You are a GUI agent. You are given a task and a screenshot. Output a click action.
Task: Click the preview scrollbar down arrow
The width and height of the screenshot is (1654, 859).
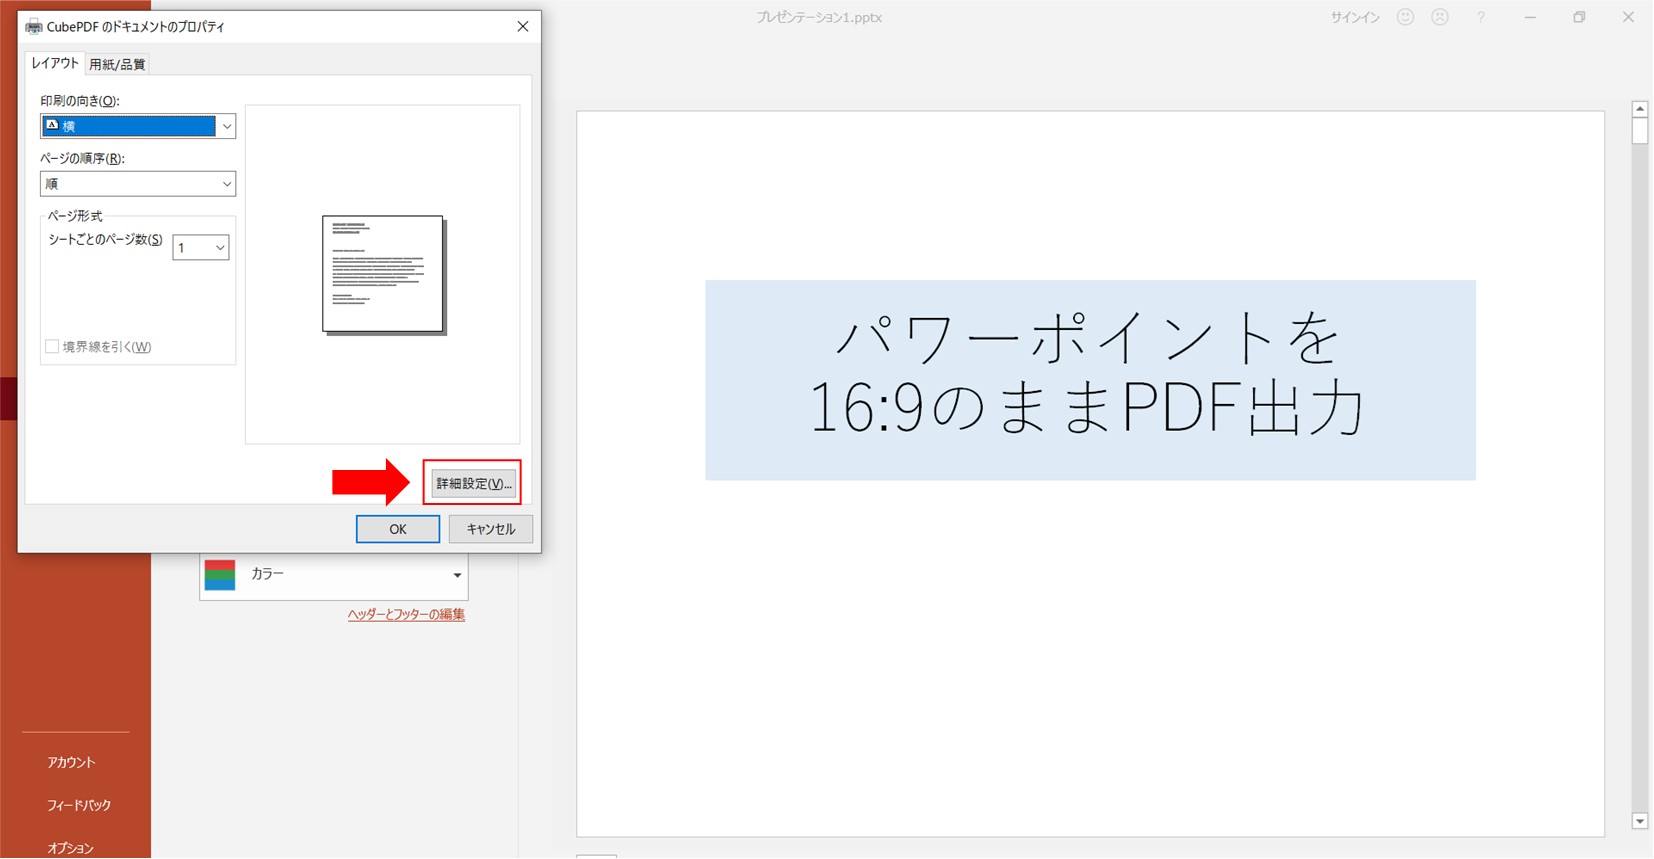click(x=1640, y=822)
